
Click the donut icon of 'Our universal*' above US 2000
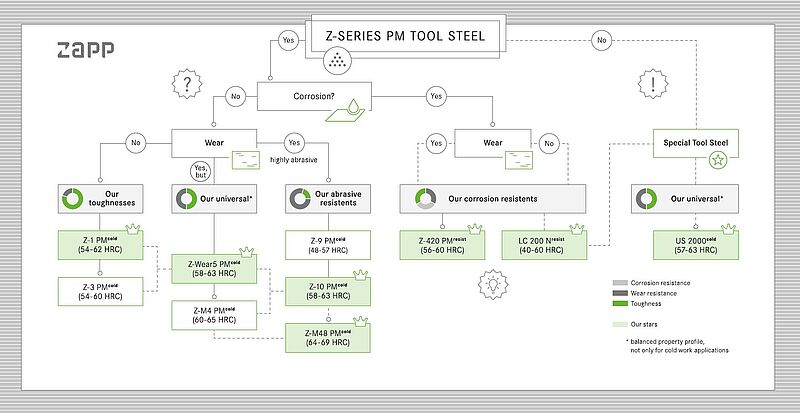pos(646,199)
